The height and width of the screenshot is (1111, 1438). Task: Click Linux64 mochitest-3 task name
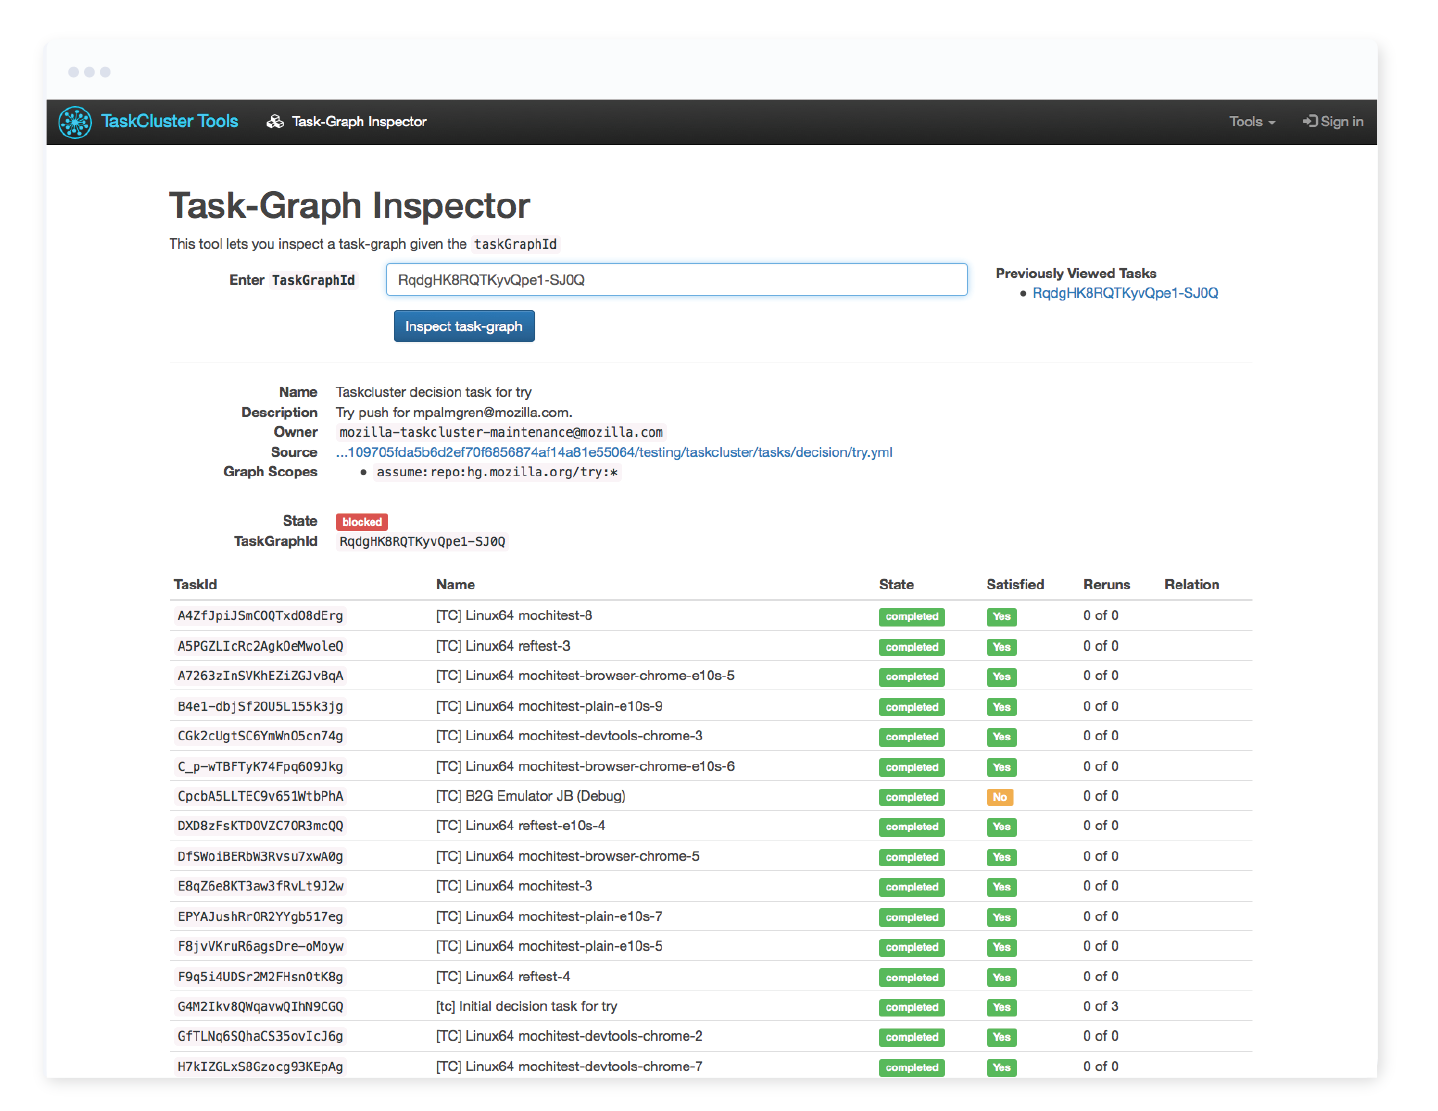[x=514, y=886]
